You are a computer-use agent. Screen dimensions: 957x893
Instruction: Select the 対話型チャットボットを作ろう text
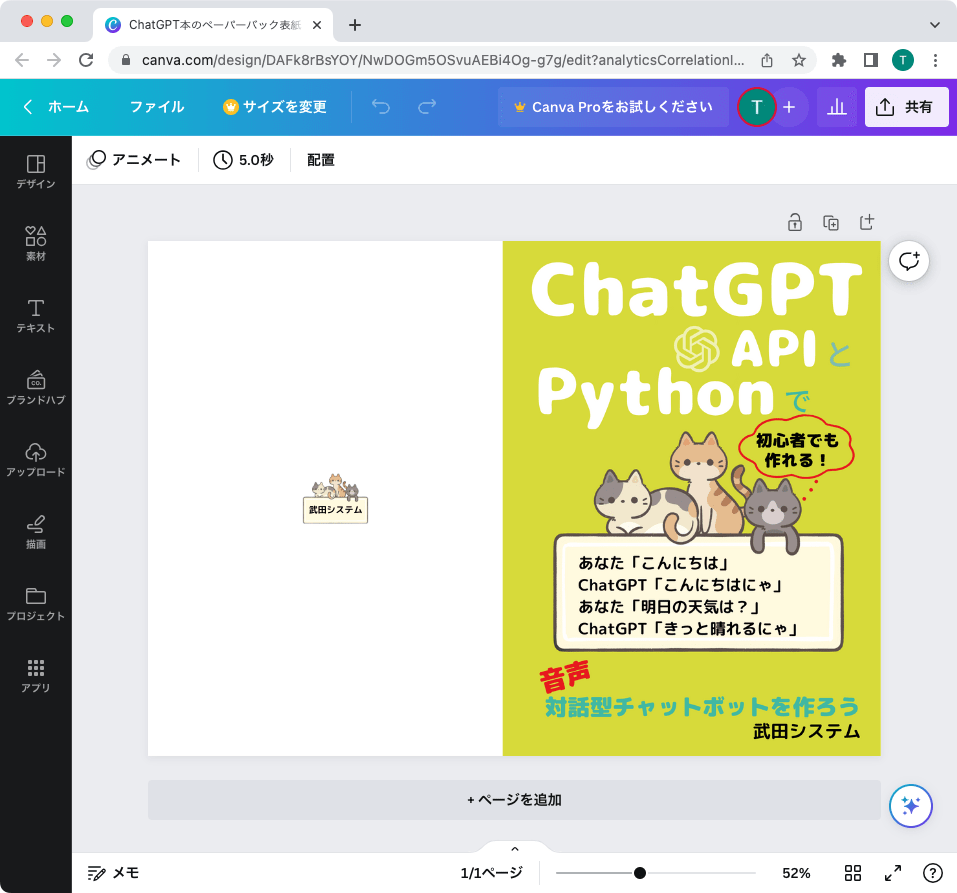(x=702, y=706)
